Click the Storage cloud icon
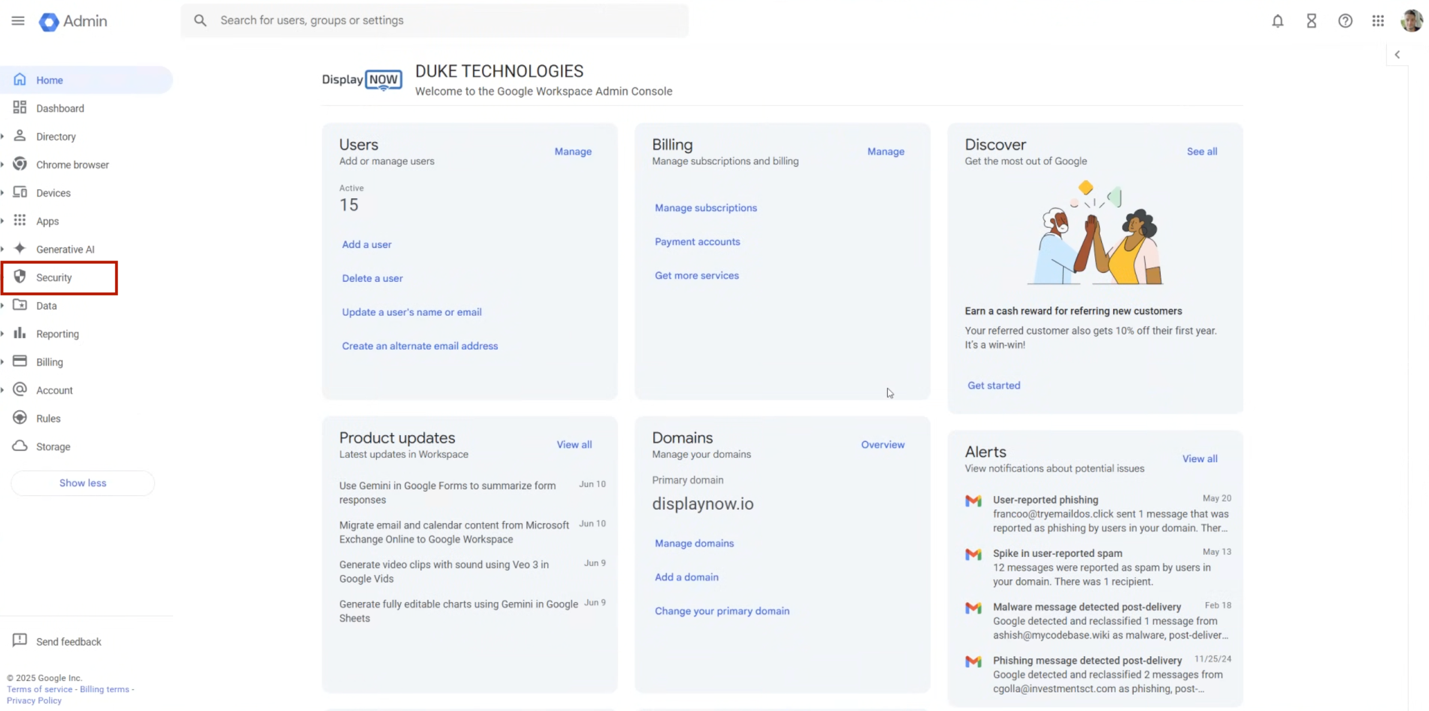The height and width of the screenshot is (711, 1429). point(19,446)
